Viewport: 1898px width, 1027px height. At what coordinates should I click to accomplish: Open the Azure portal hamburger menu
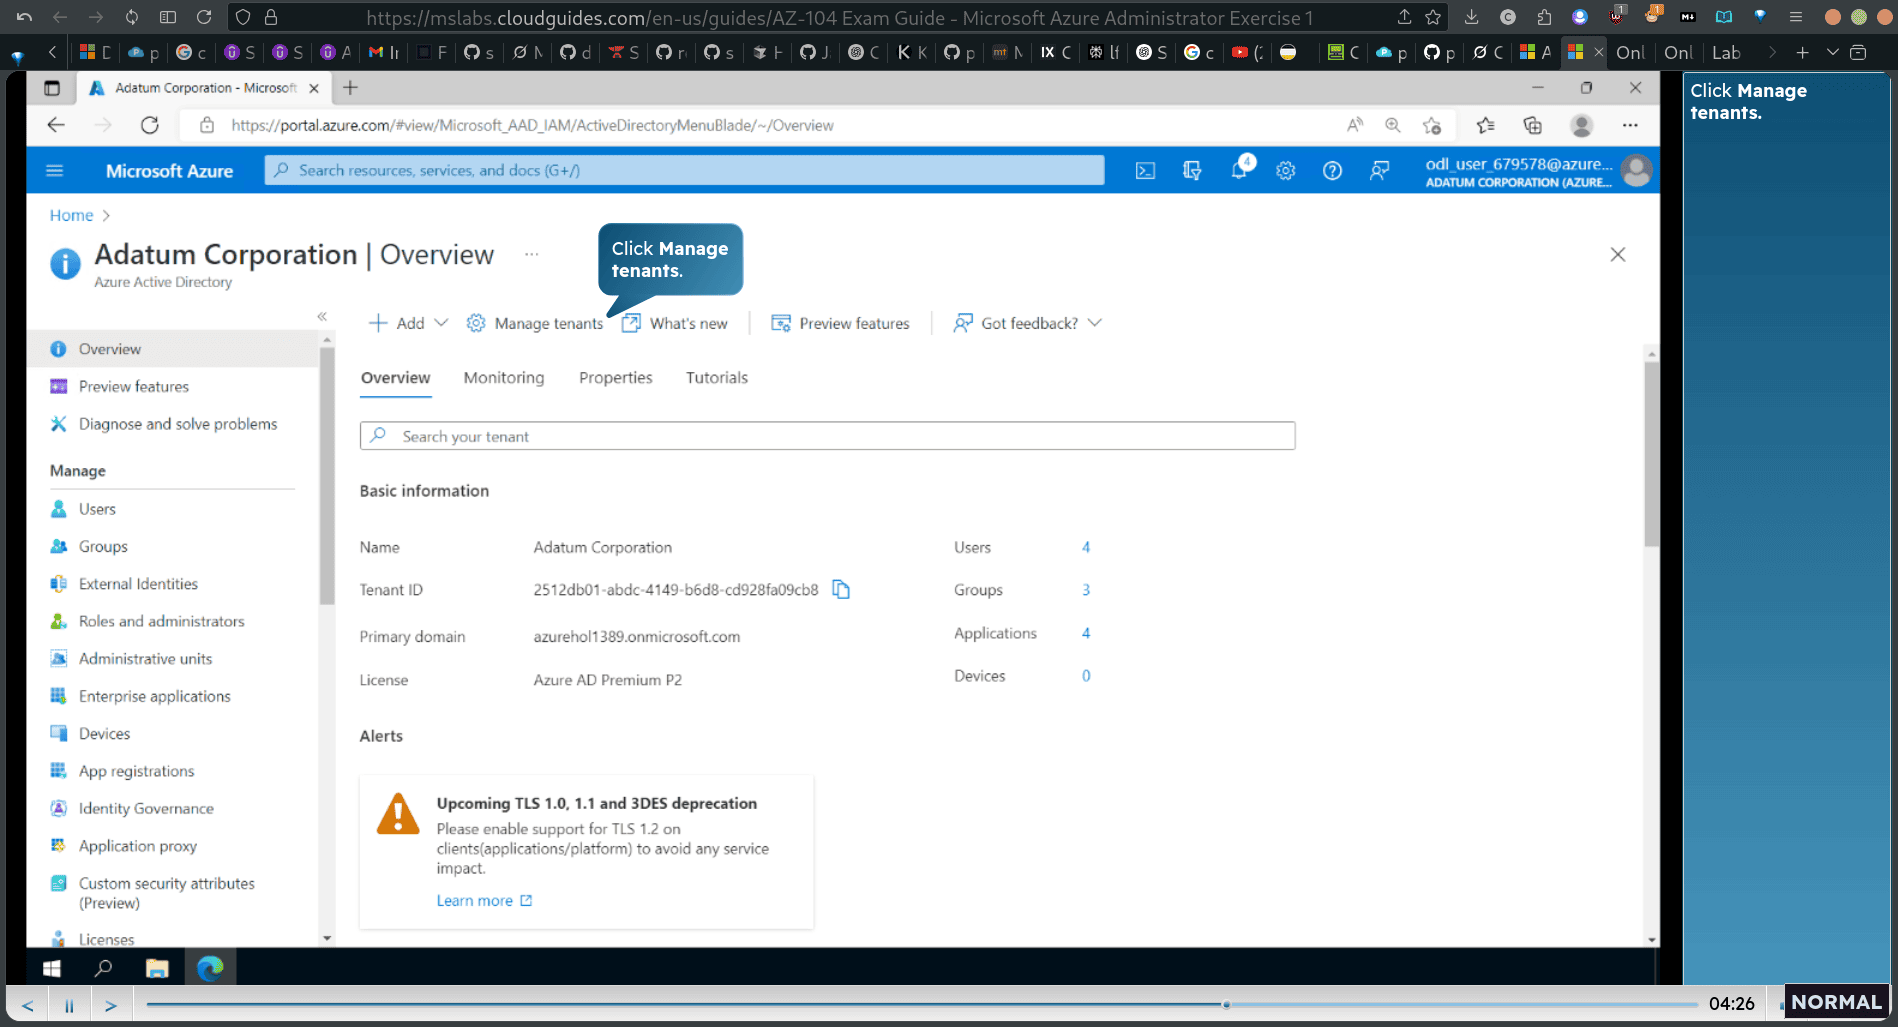click(55, 171)
